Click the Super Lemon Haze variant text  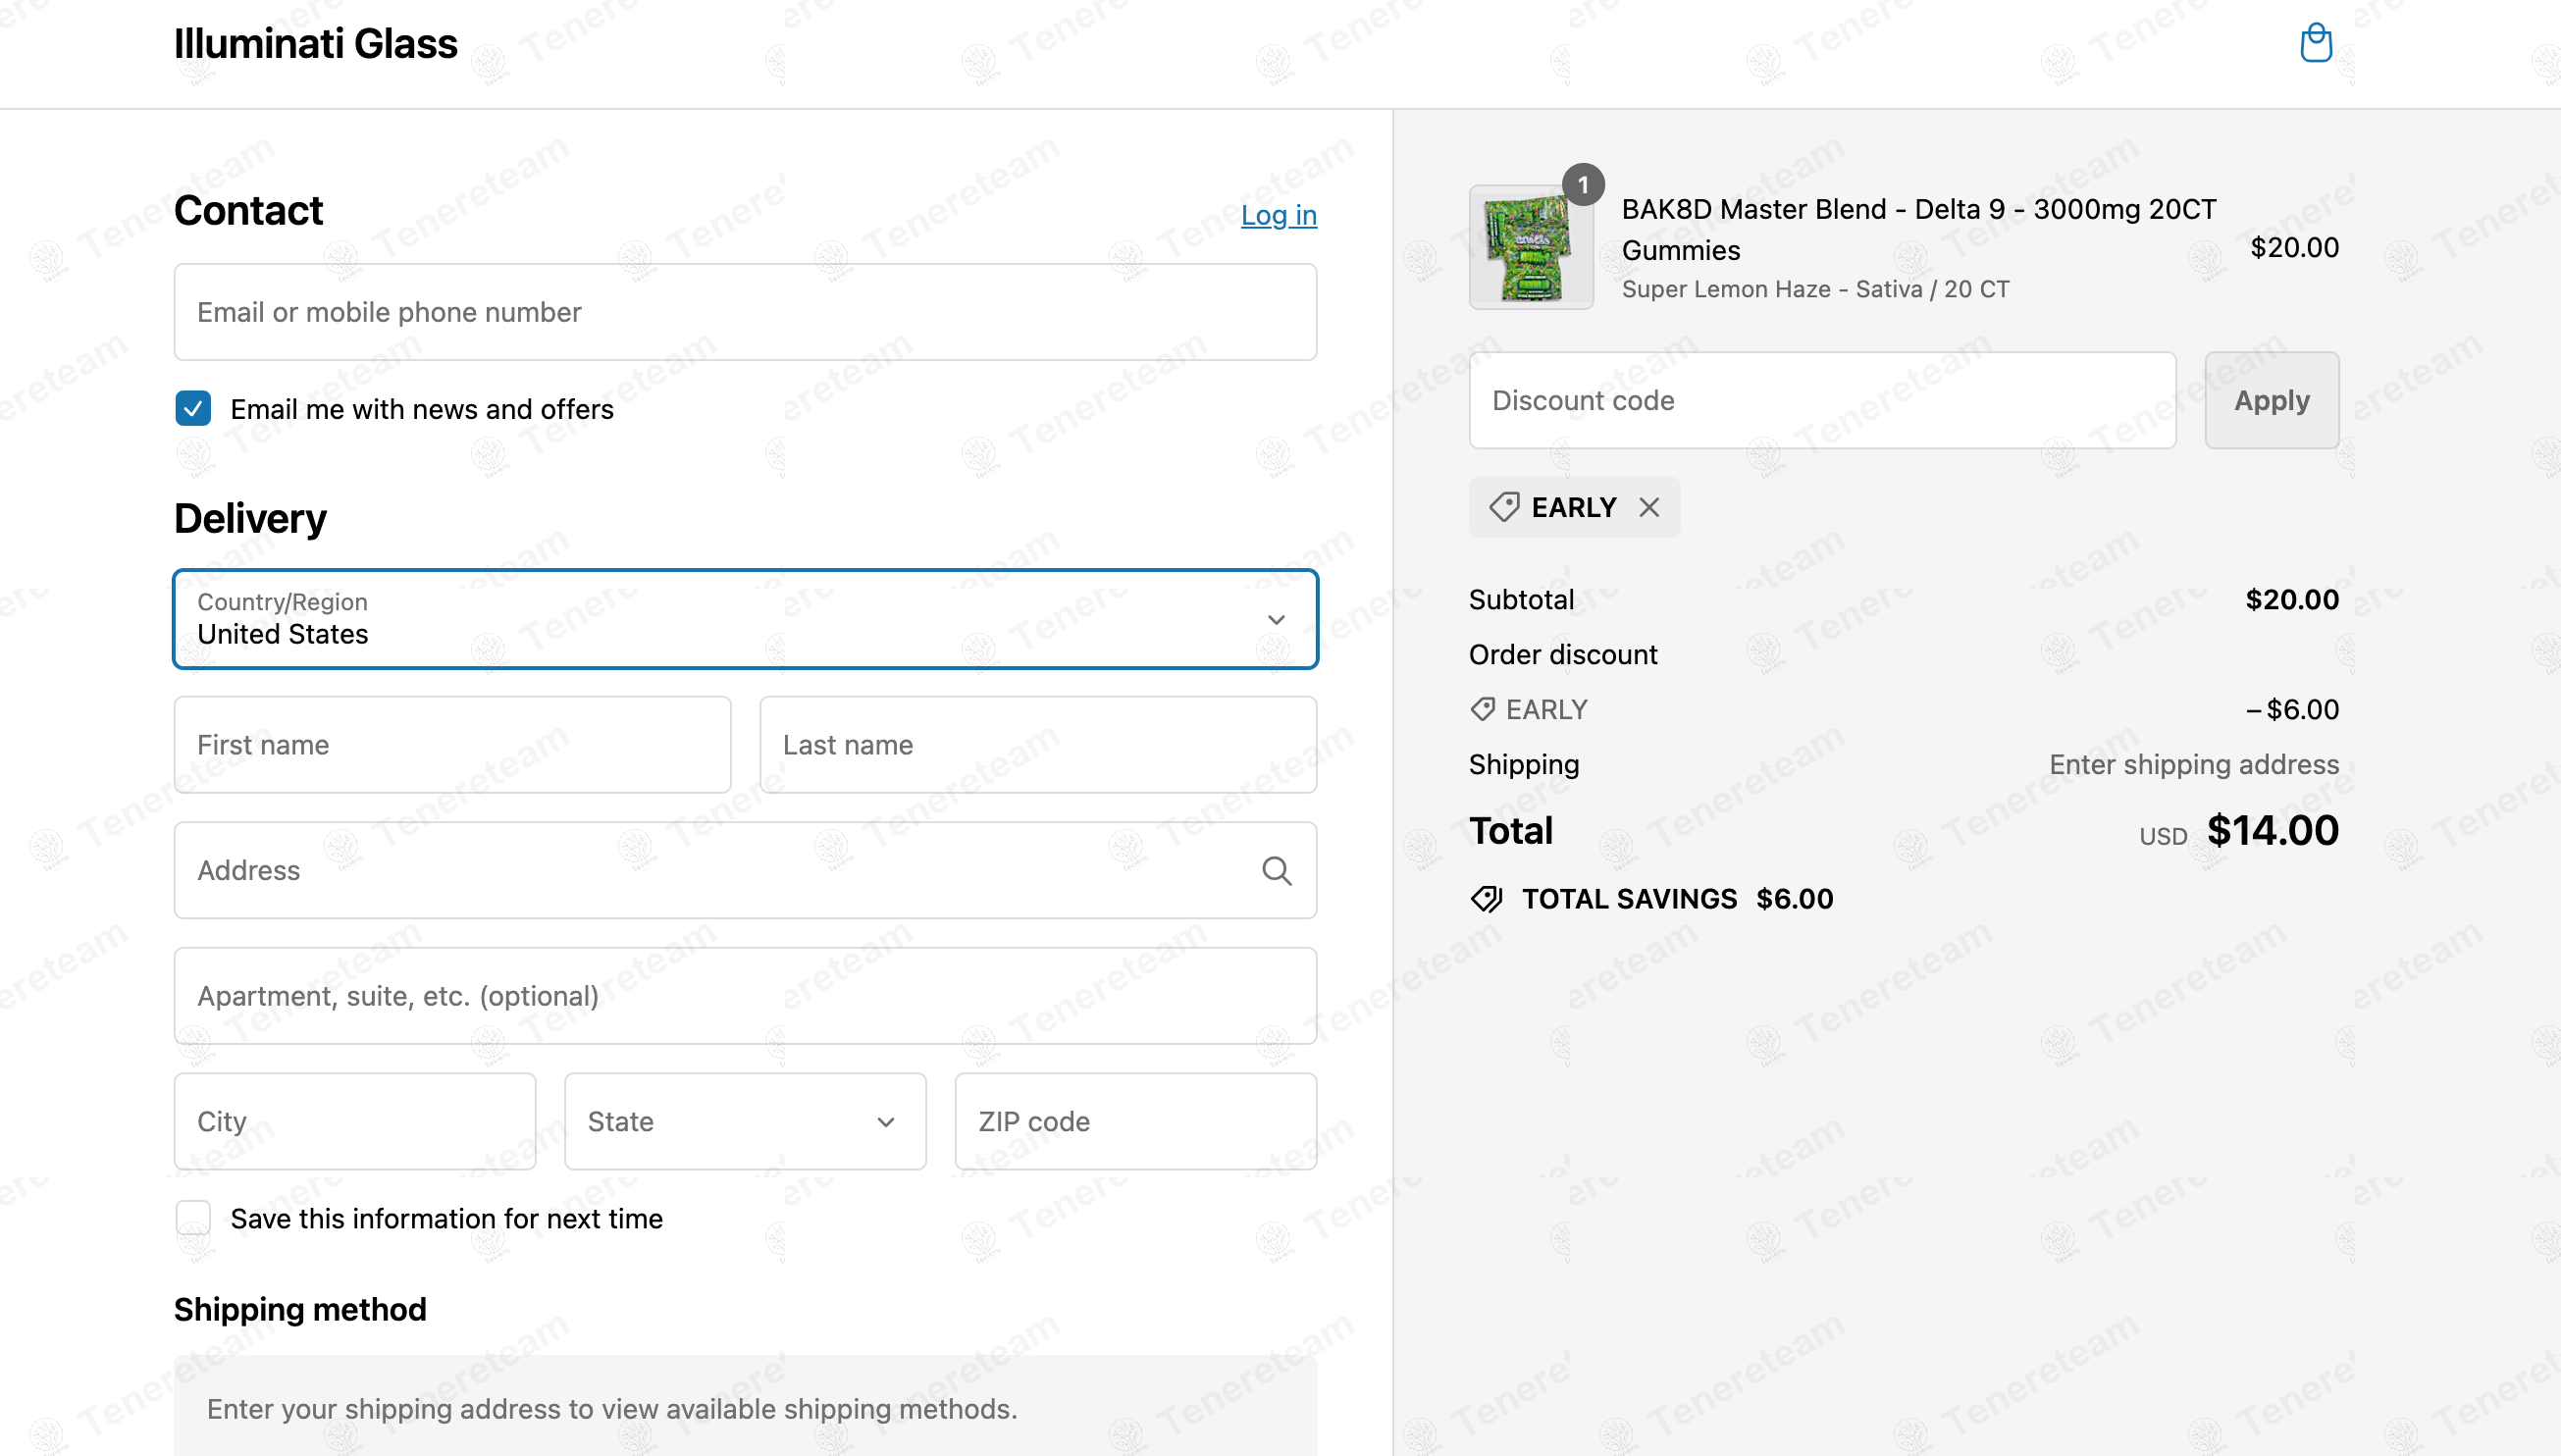(1815, 289)
